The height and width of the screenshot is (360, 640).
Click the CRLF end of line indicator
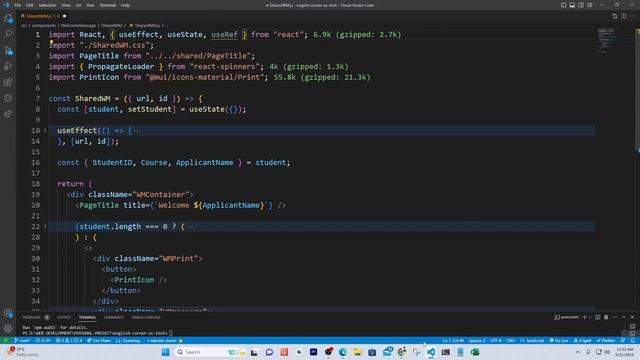[x=511, y=340]
